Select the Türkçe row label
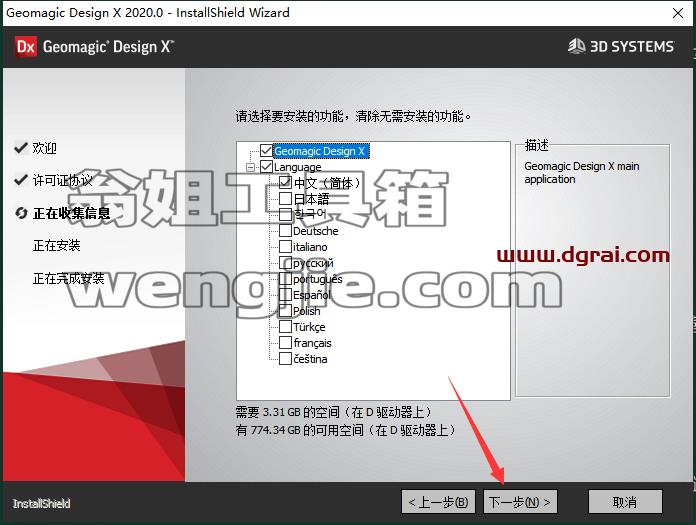 pyautogui.click(x=309, y=327)
